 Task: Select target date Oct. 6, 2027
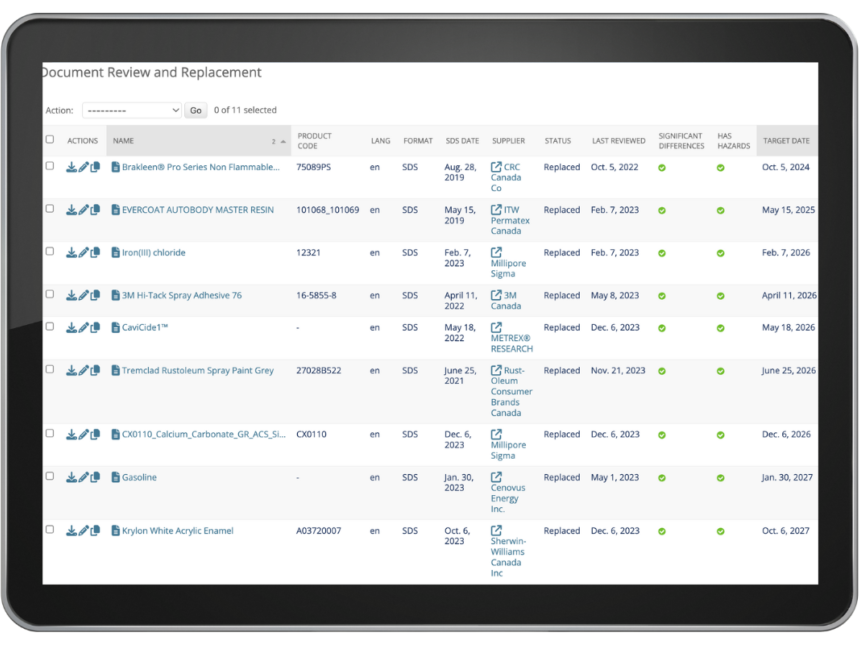point(785,531)
